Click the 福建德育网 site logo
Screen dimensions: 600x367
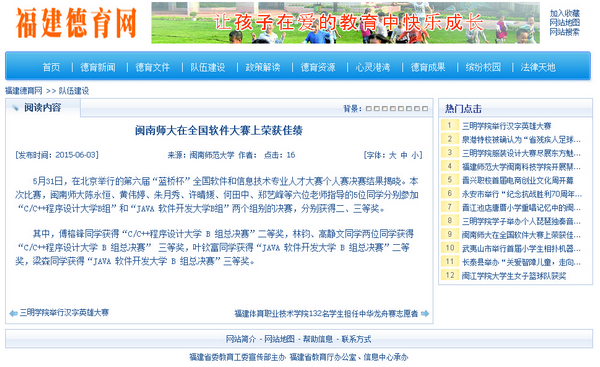click(76, 23)
